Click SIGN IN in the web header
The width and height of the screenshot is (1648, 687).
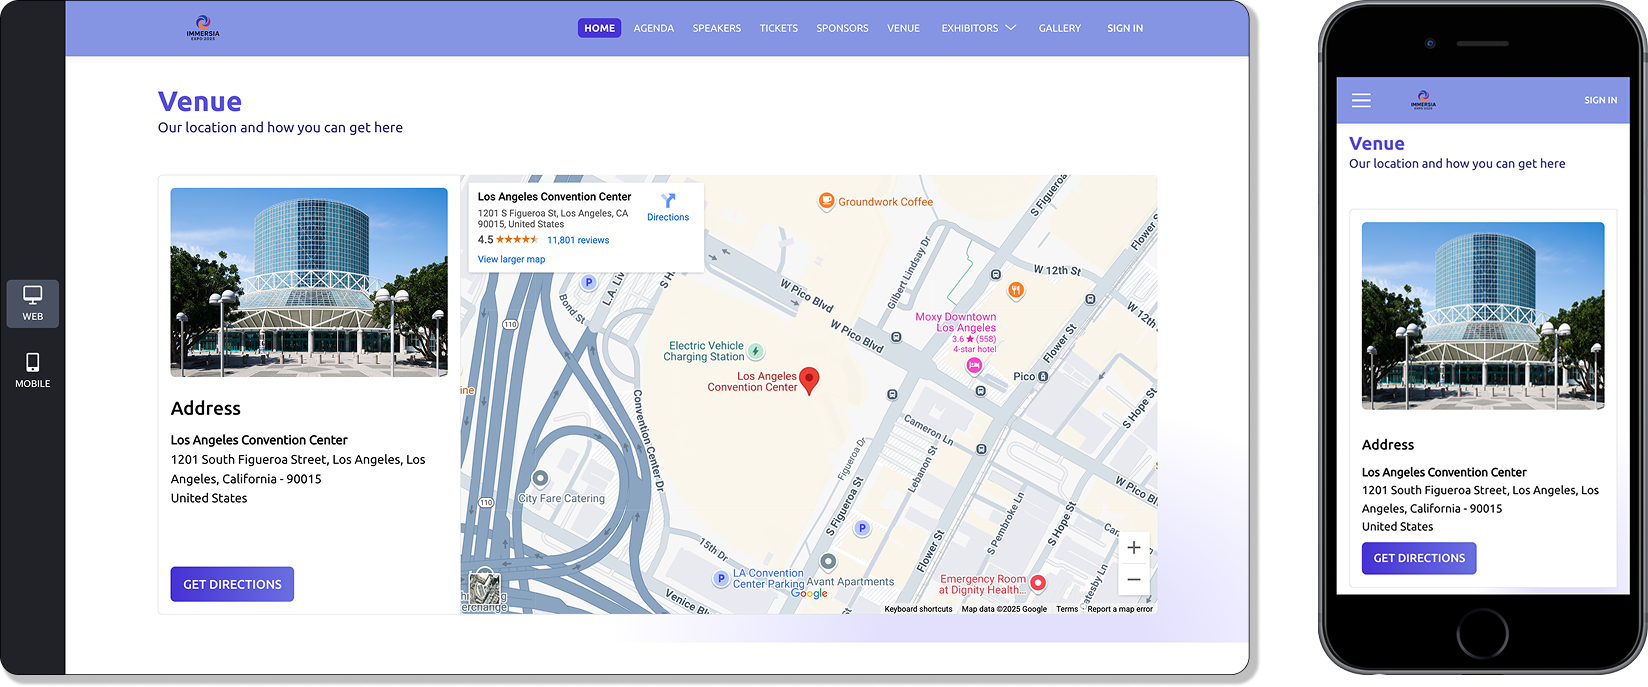(1125, 28)
